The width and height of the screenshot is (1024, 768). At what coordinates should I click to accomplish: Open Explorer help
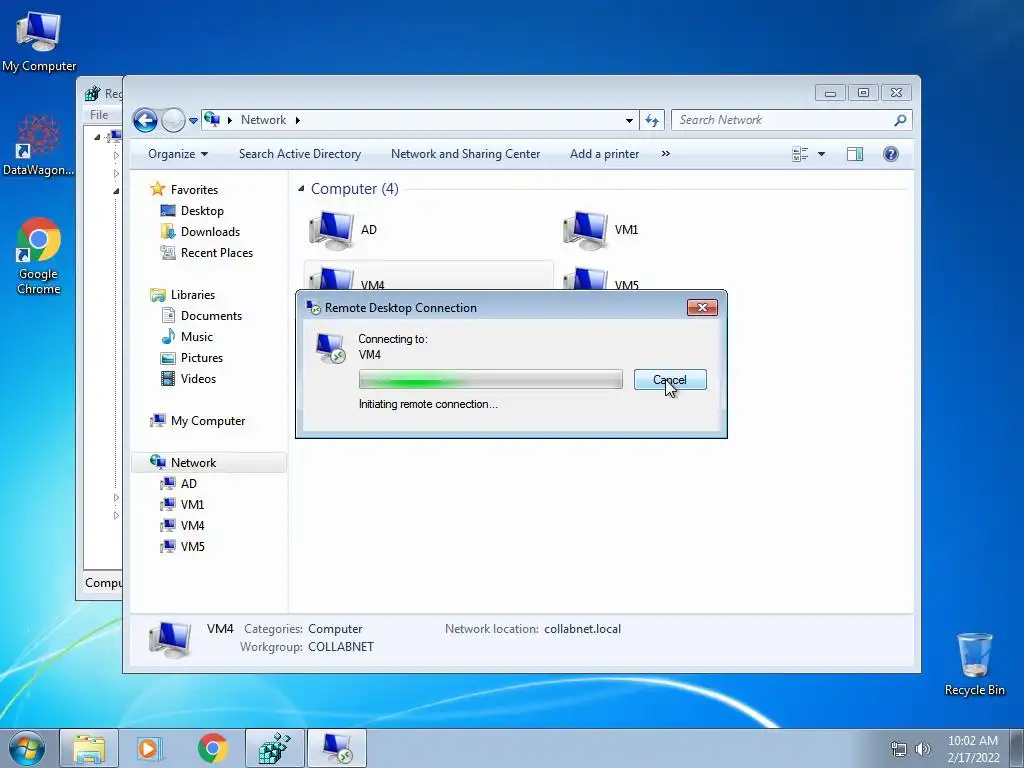(x=891, y=154)
